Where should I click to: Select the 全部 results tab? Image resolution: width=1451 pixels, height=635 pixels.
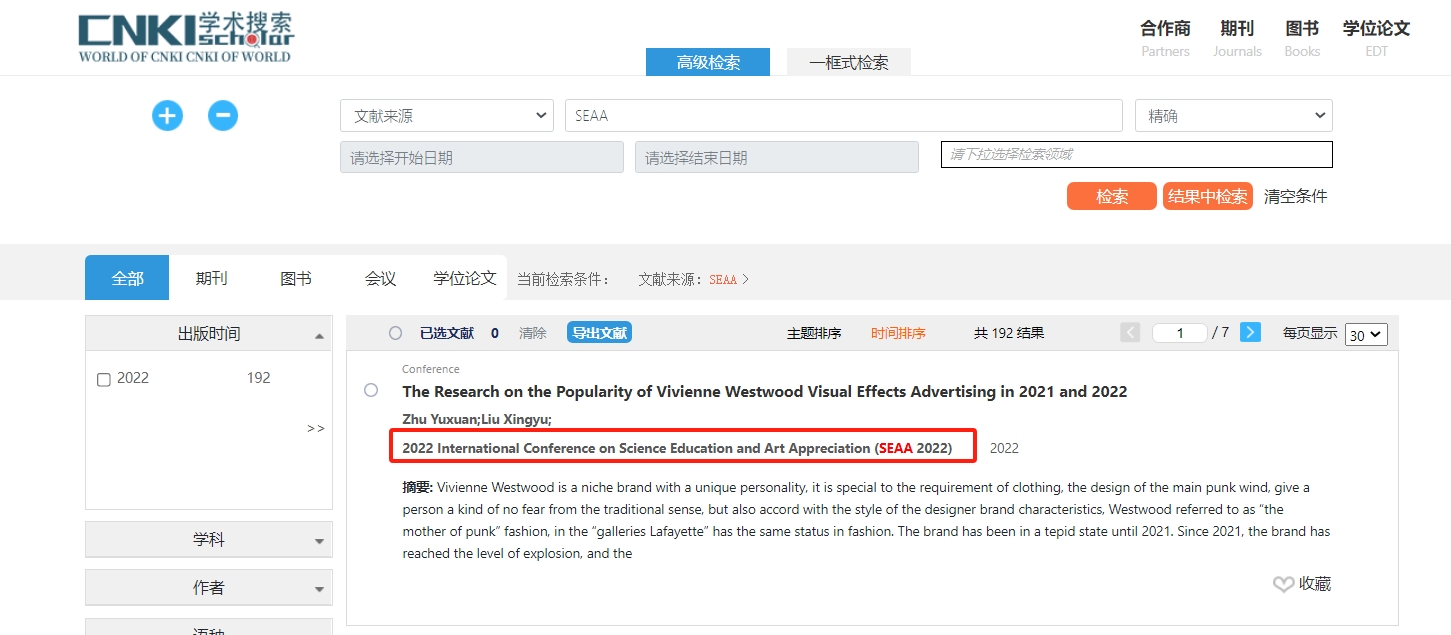127,278
